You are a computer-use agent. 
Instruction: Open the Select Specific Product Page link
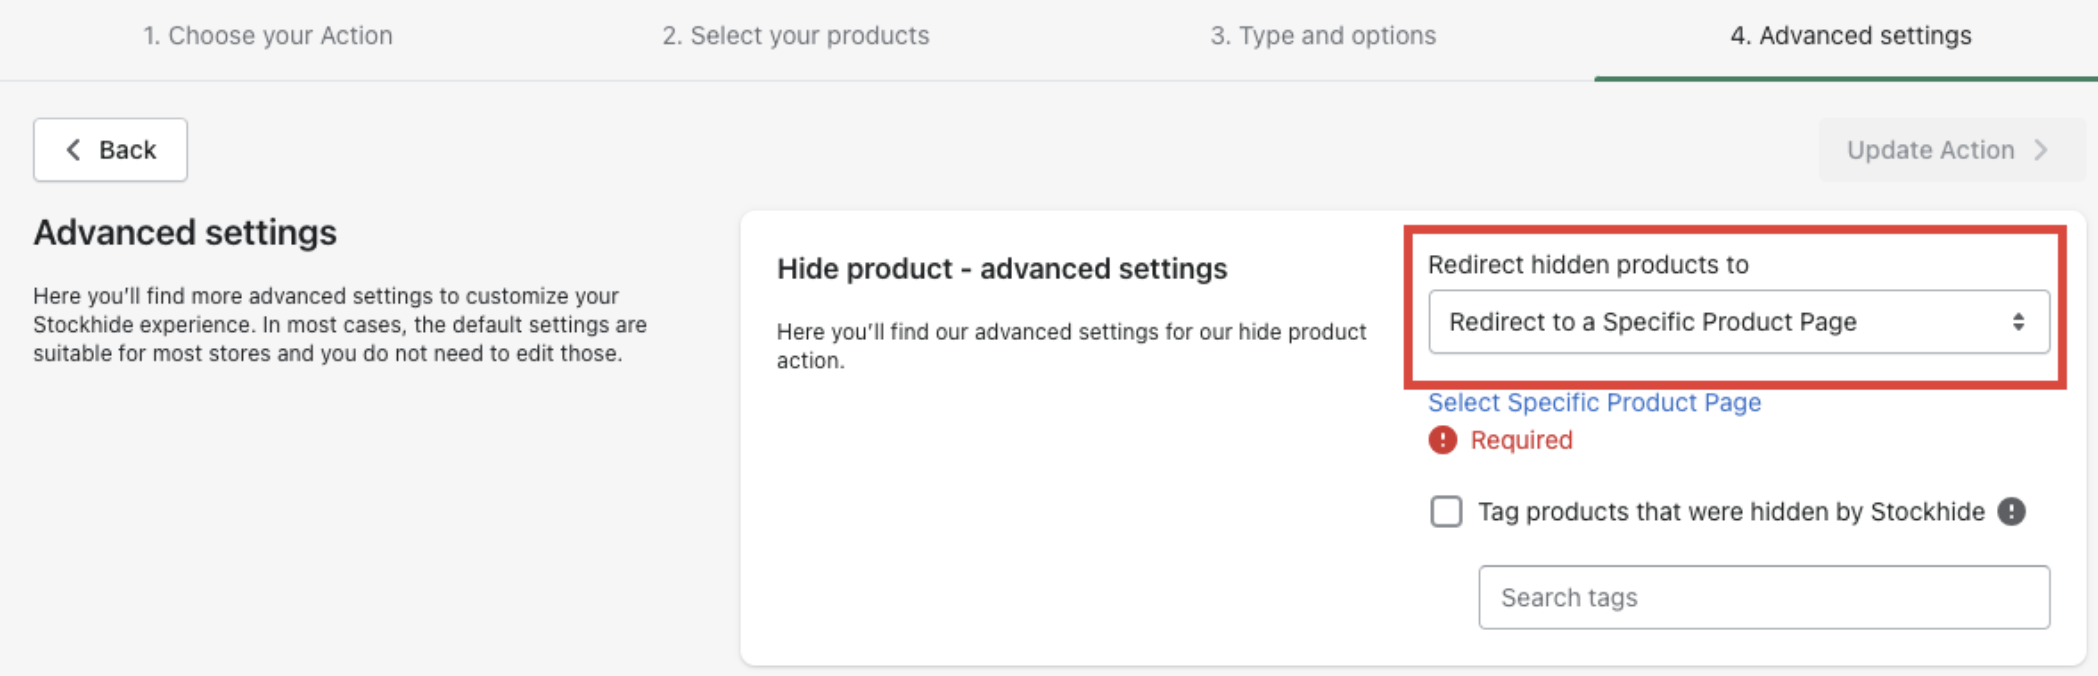1594,403
